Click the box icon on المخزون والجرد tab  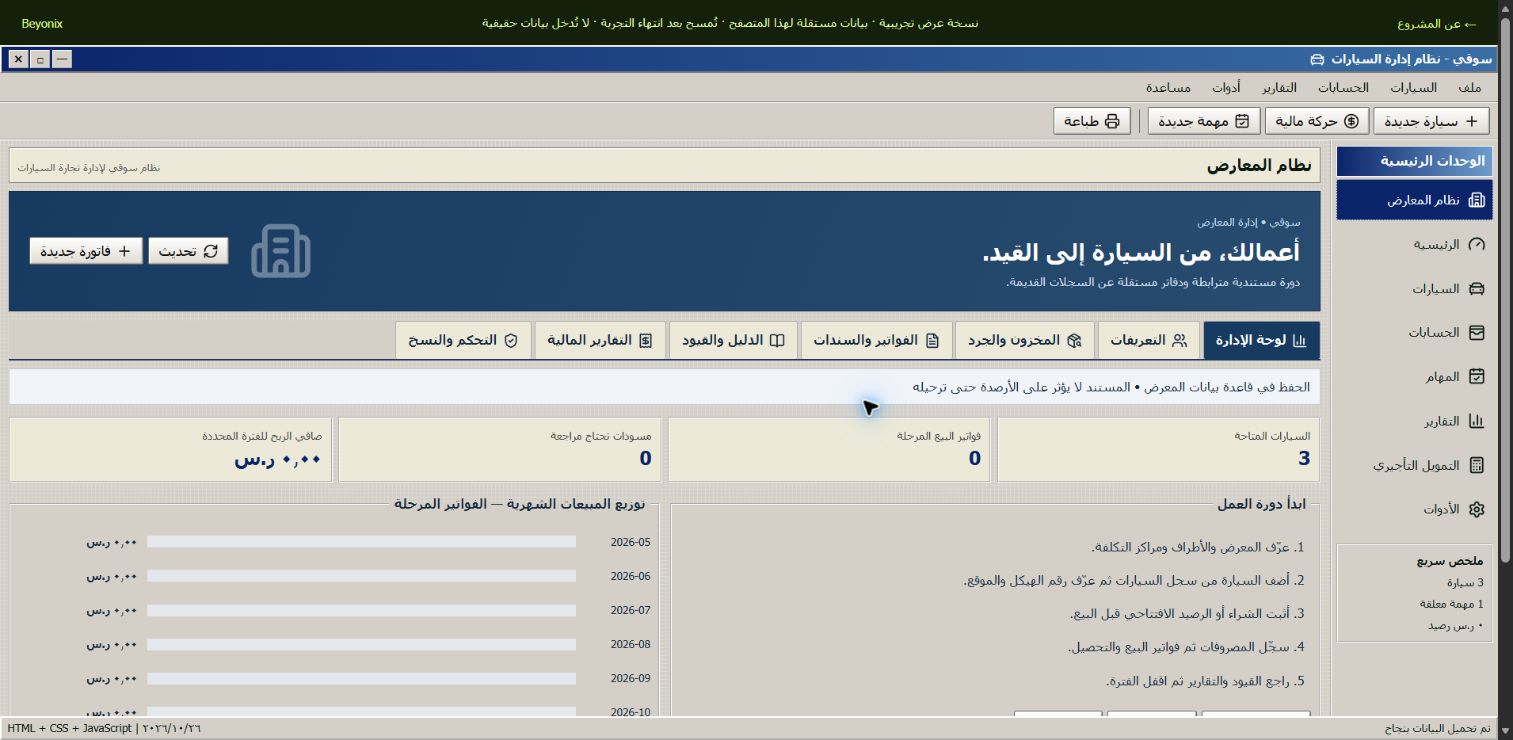(x=1075, y=340)
